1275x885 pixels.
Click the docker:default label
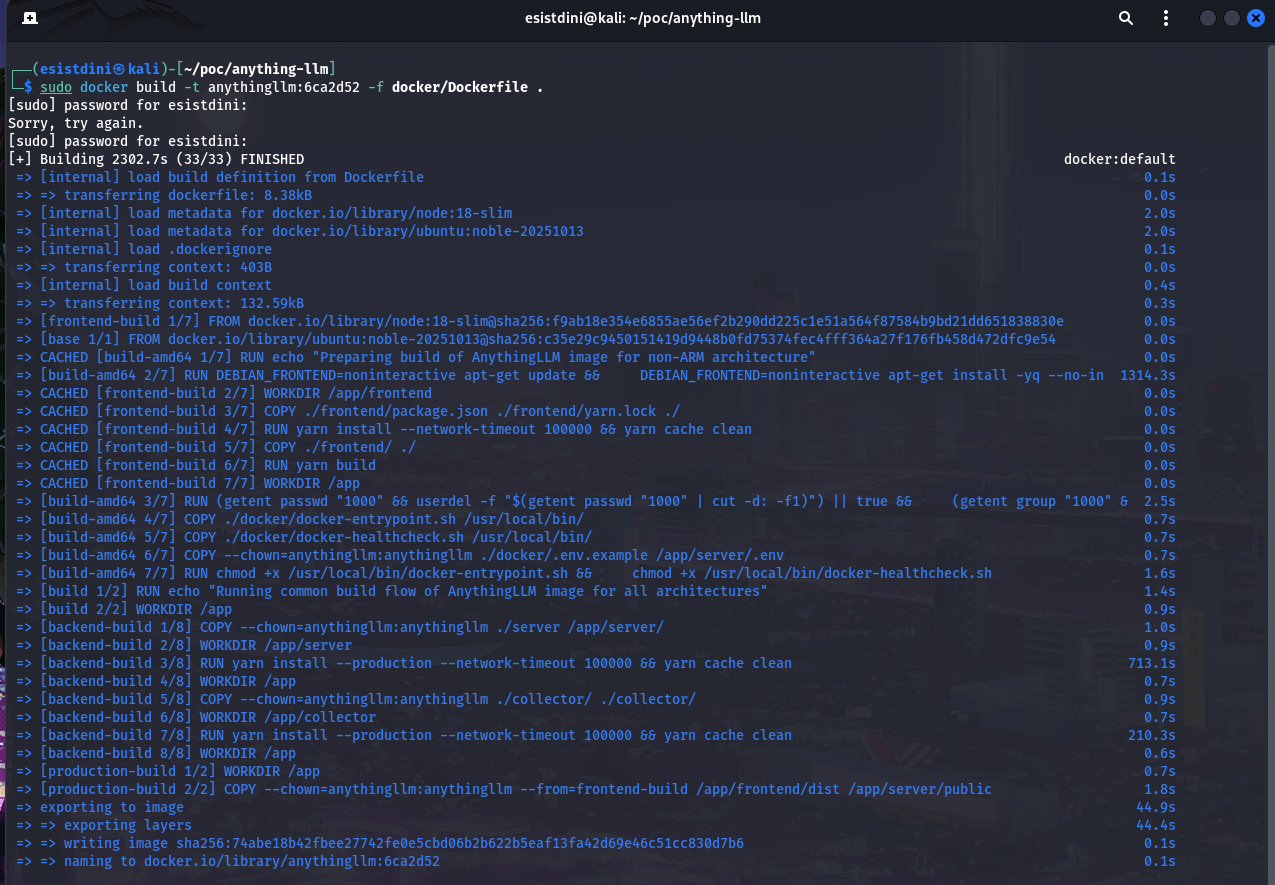pyautogui.click(x=1120, y=159)
